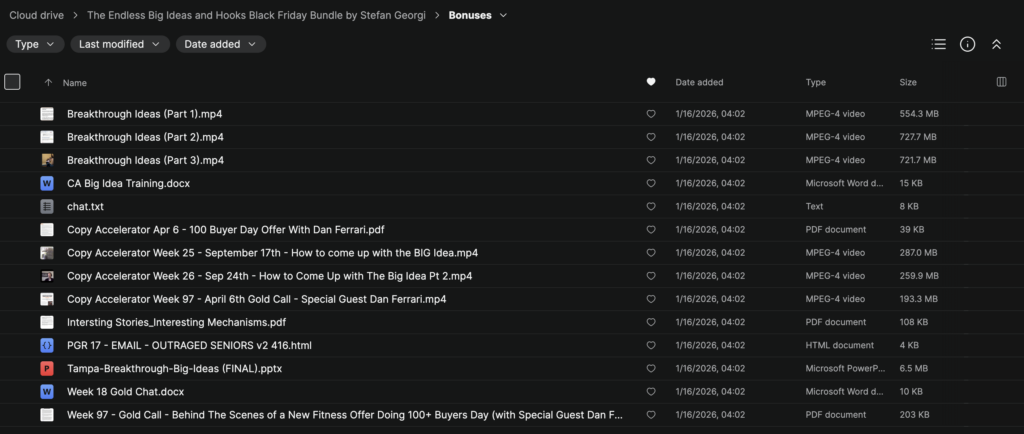Viewport: 1024px width, 434px height.
Task: Select Intersting Stories_Interesting Mechanisms.pdf name
Action: point(176,322)
